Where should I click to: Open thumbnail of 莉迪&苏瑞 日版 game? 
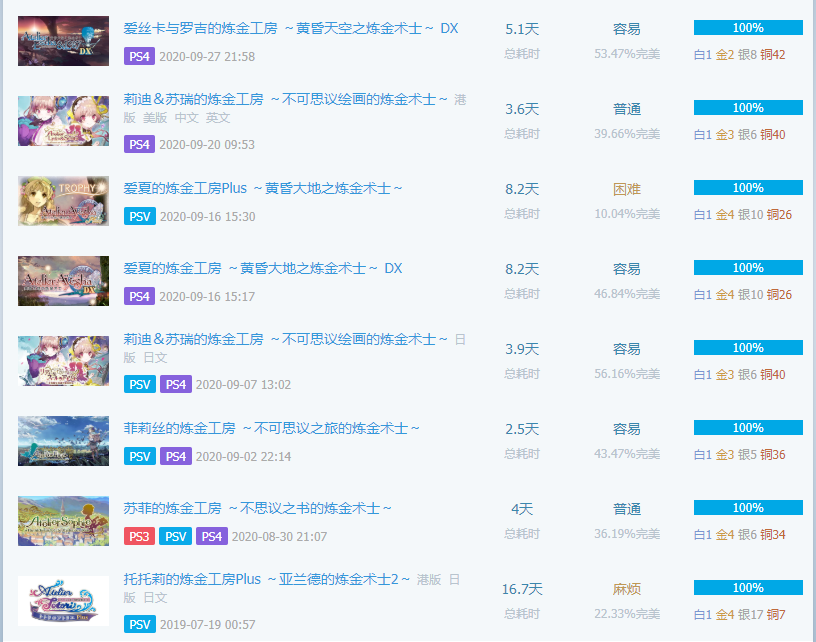(x=63, y=361)
